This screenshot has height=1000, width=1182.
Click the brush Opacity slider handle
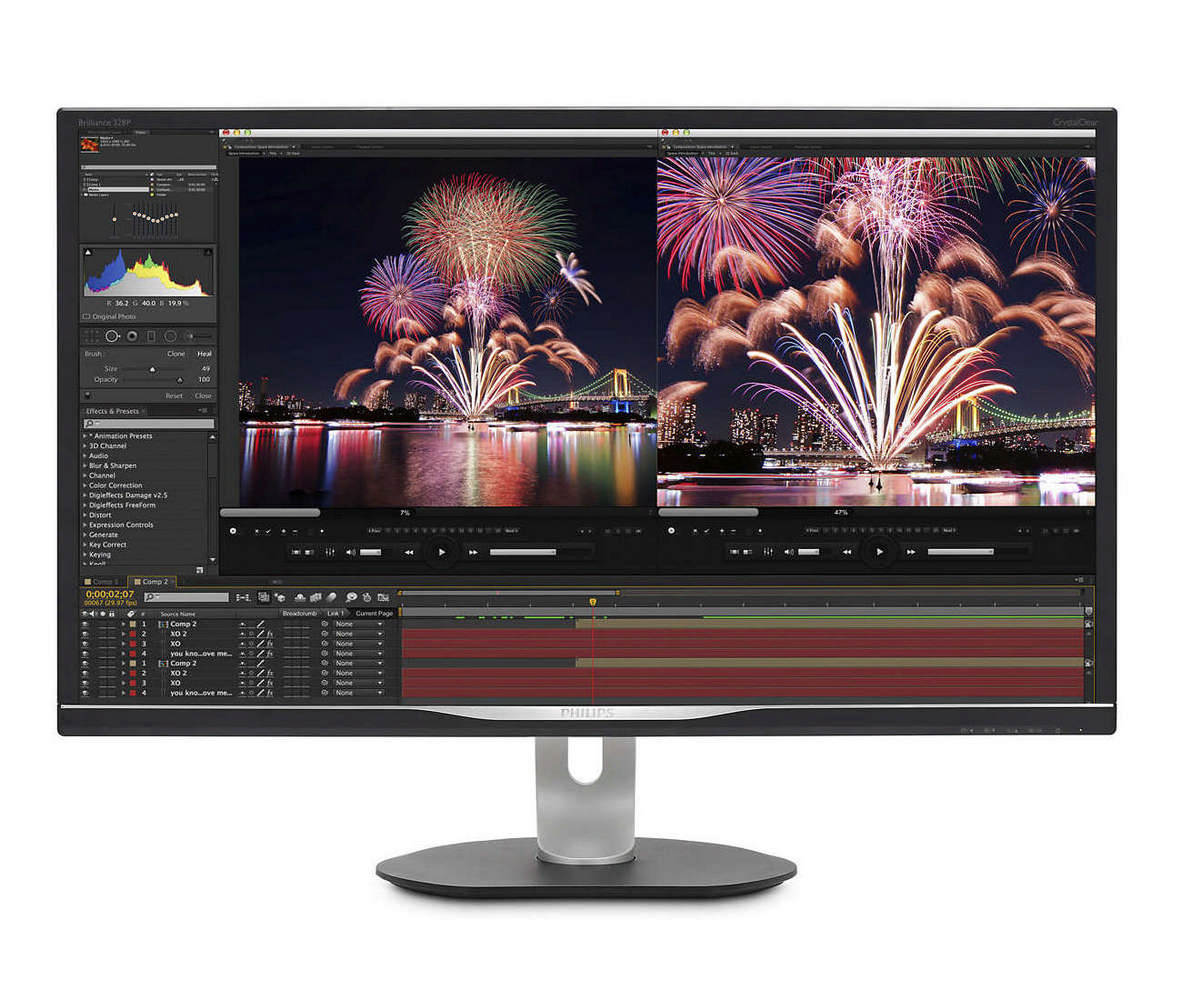[180, 380]
